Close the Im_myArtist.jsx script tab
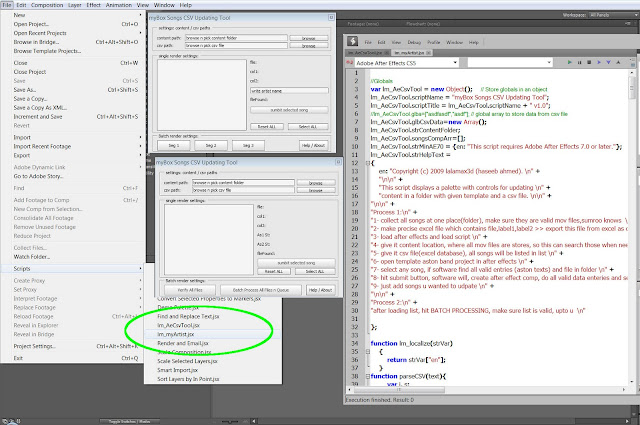Viewport: 640px width, 425px height. pyautogui.click(x=429, y=53)
